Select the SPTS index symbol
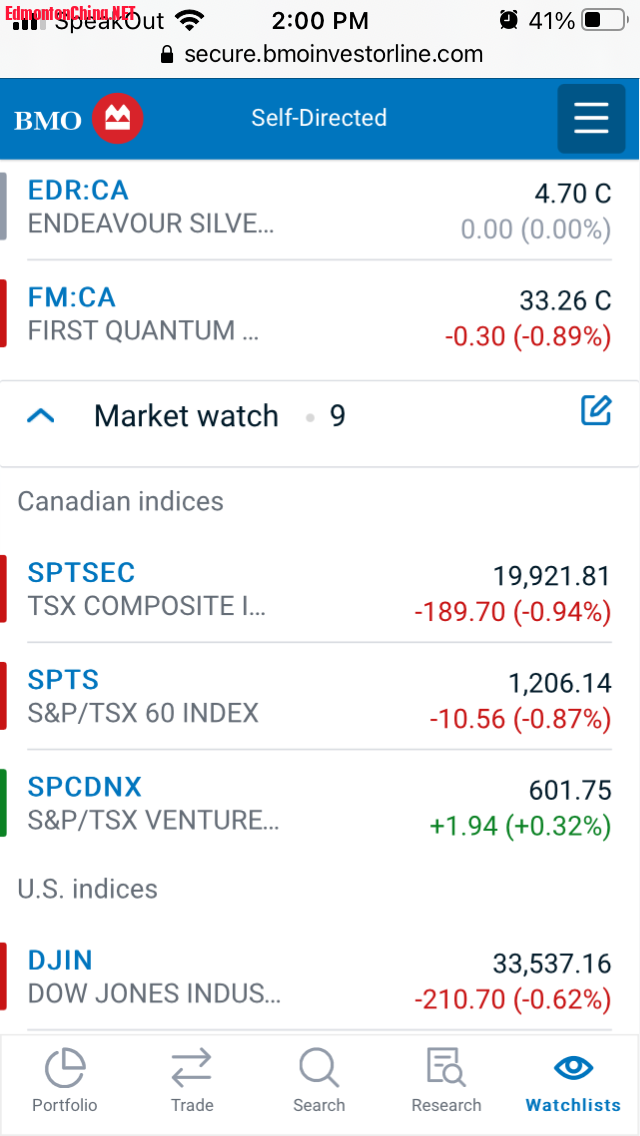The width and height of the screenshot is (640, 1136). pos(63,679)
